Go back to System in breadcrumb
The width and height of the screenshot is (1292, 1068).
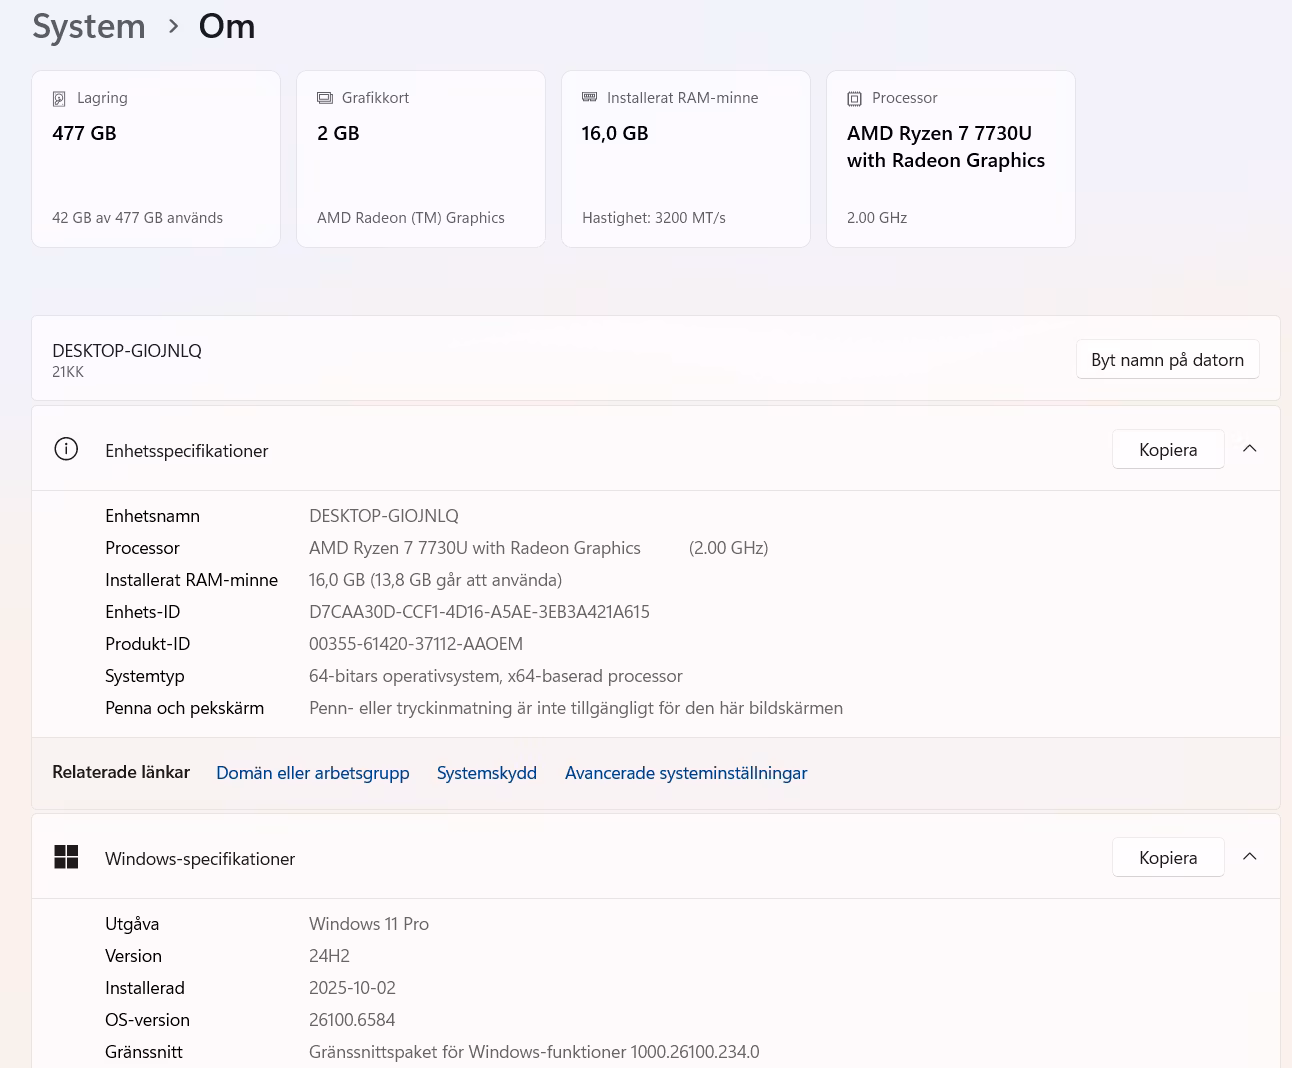click(x=89, y=26)
